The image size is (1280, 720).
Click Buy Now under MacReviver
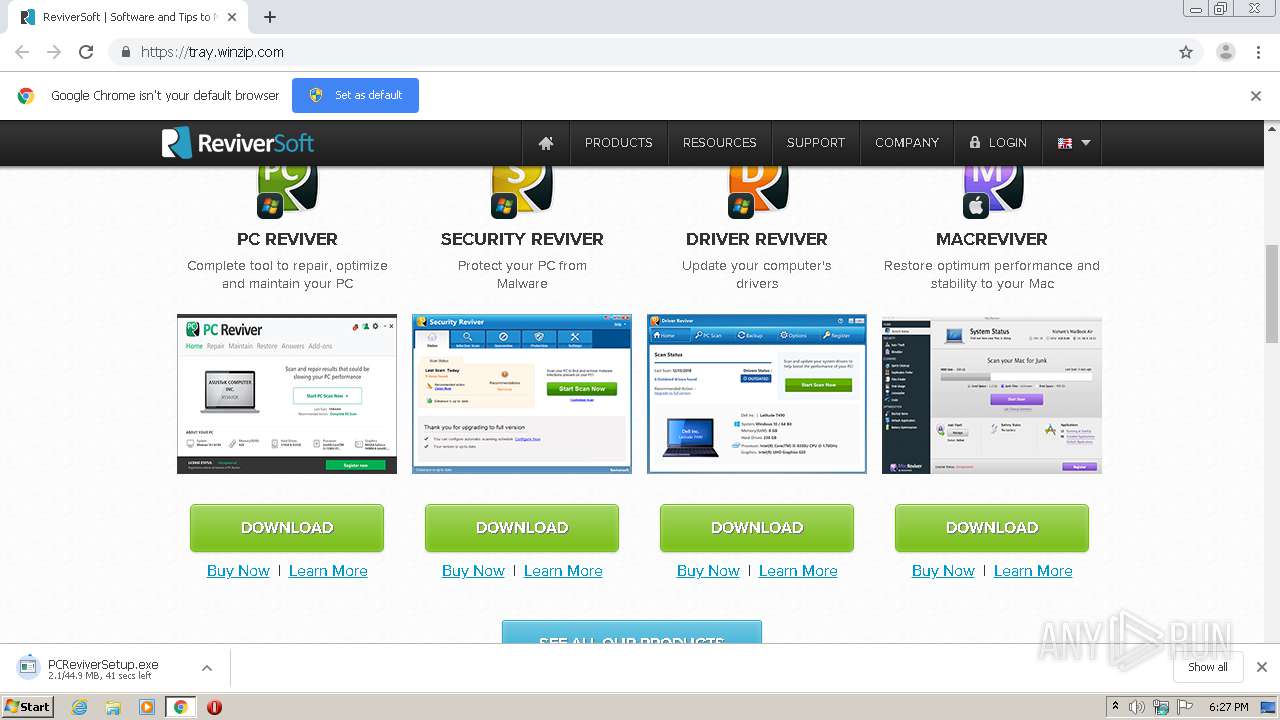pyautogui.click(x=943, y=571)
